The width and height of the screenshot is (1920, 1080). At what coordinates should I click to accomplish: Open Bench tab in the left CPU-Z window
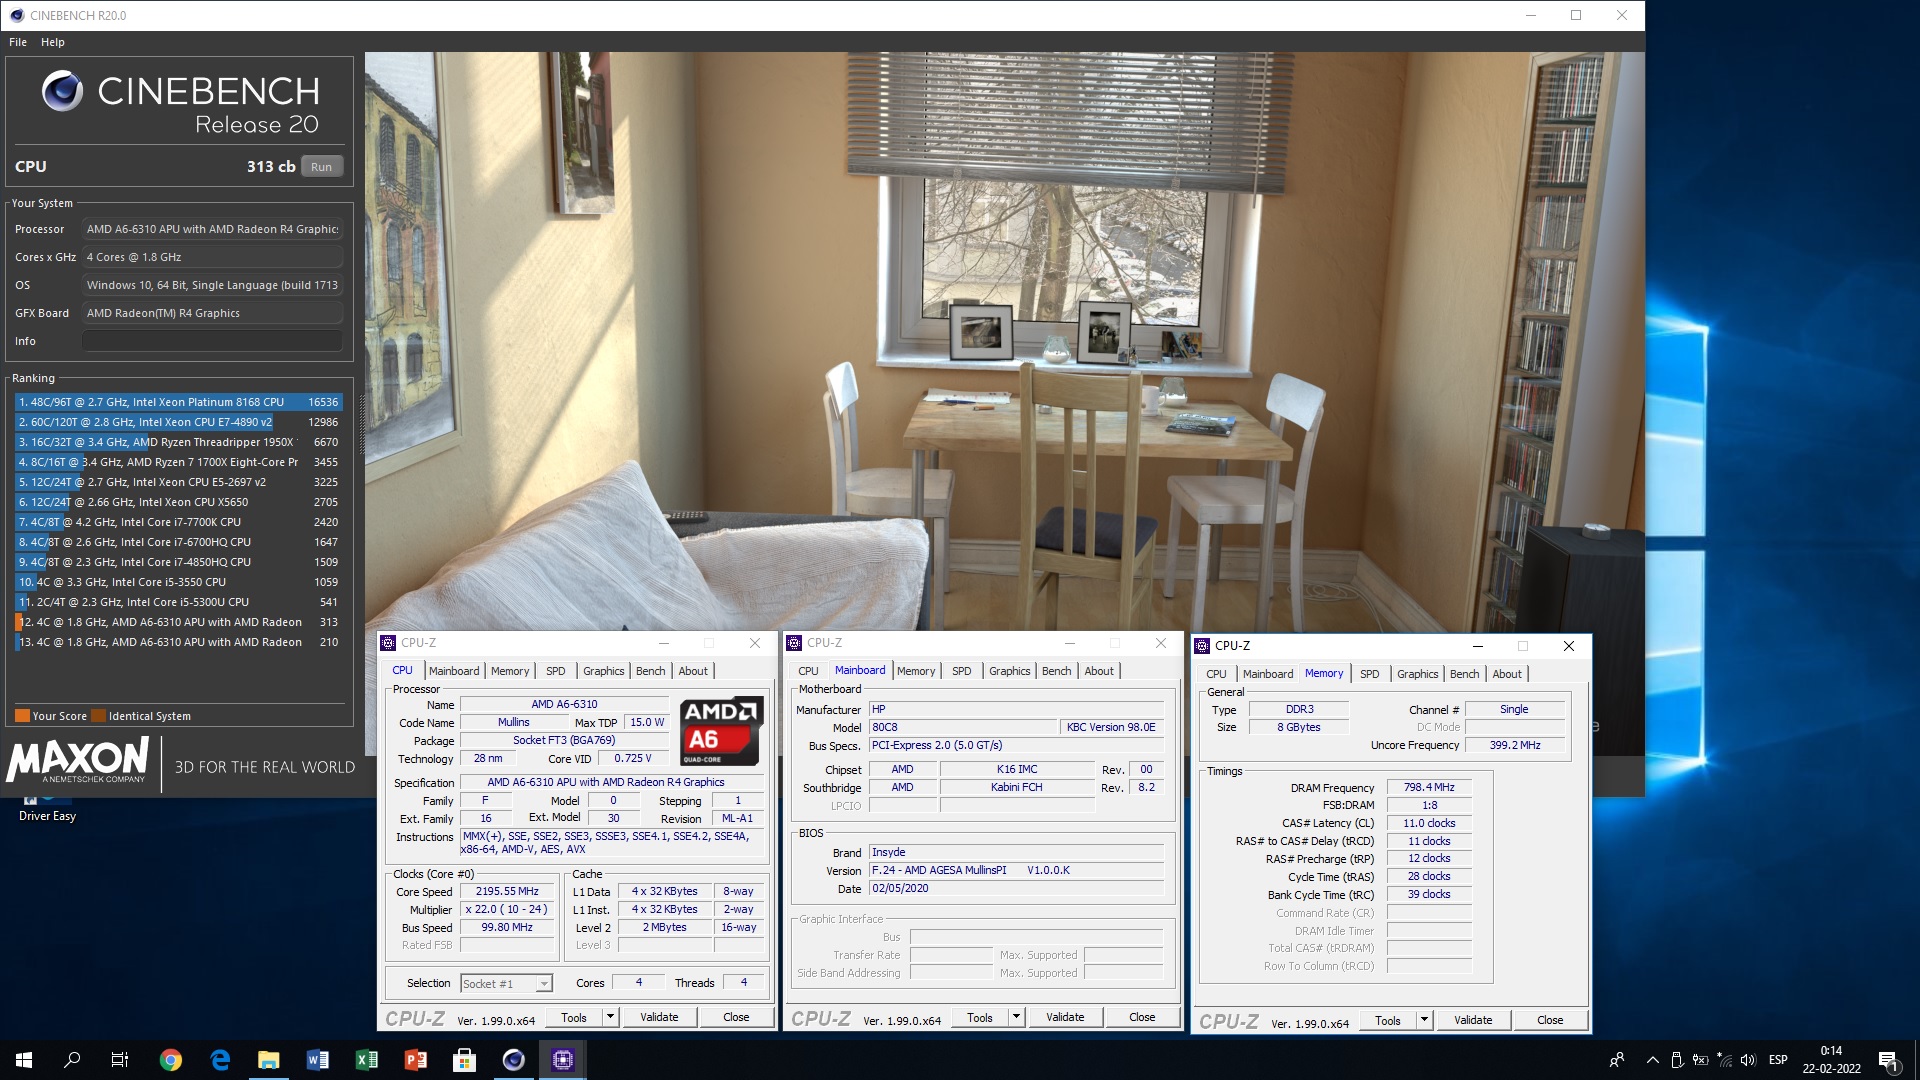[x=650, y=671]
